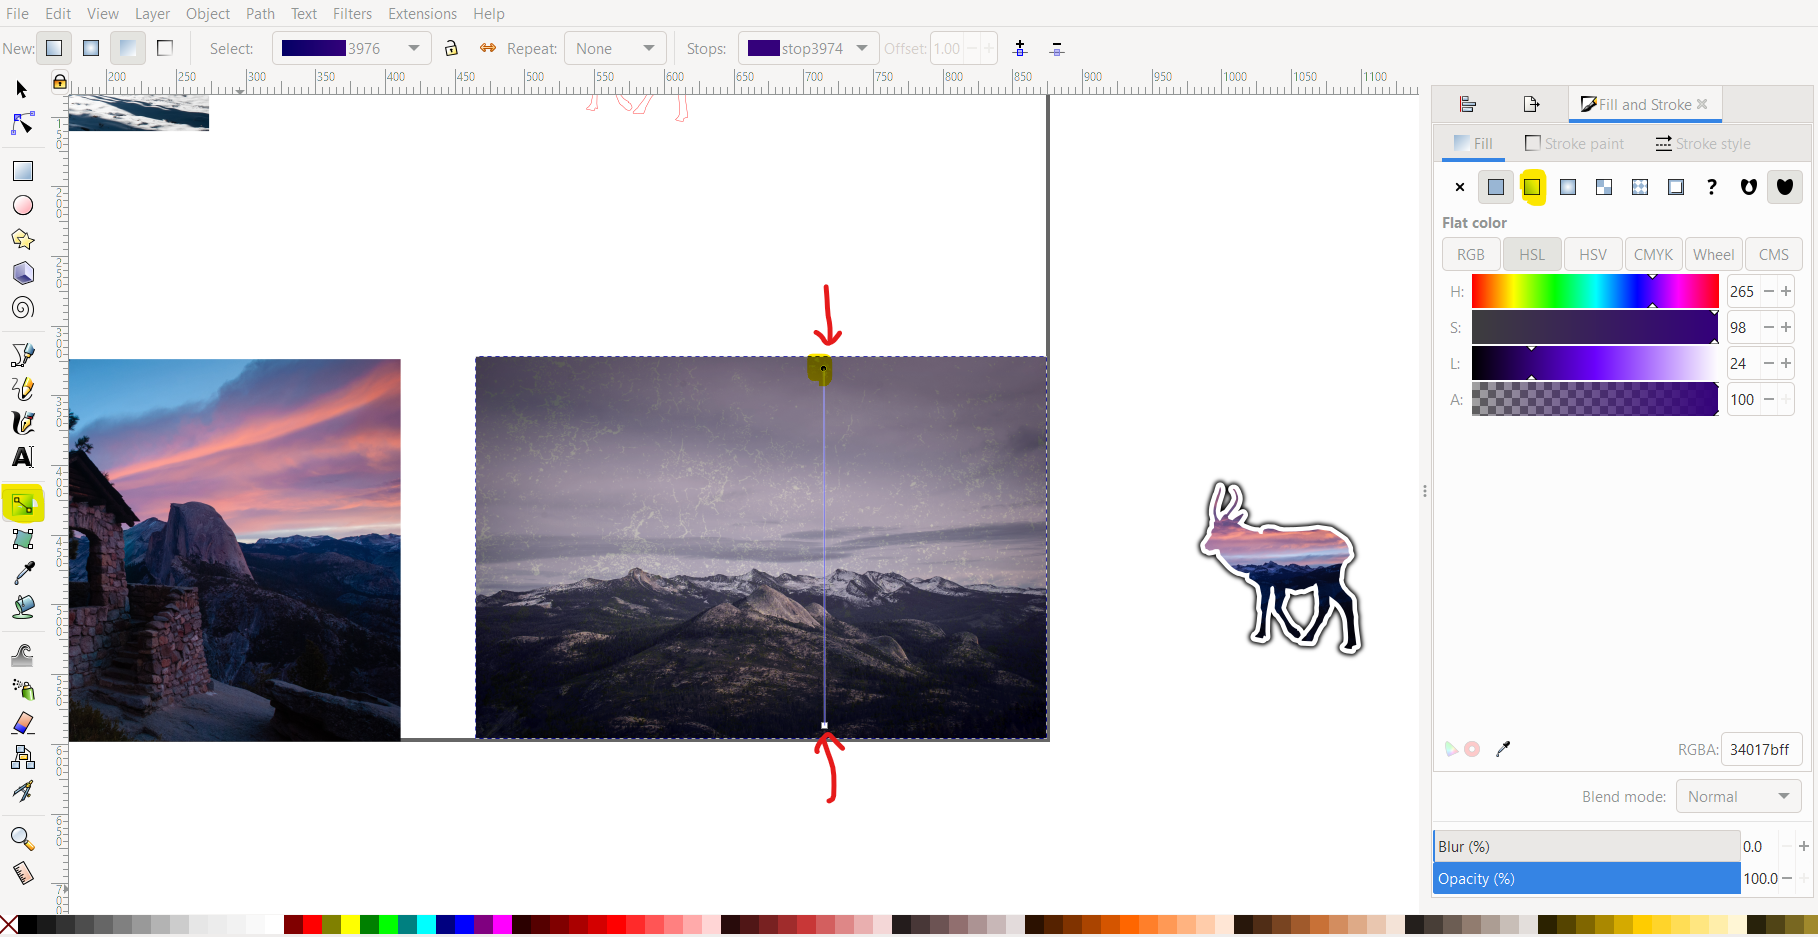Adjust the Hue slider
This screenshot has width=1818, height=937.
[1594, 291]
